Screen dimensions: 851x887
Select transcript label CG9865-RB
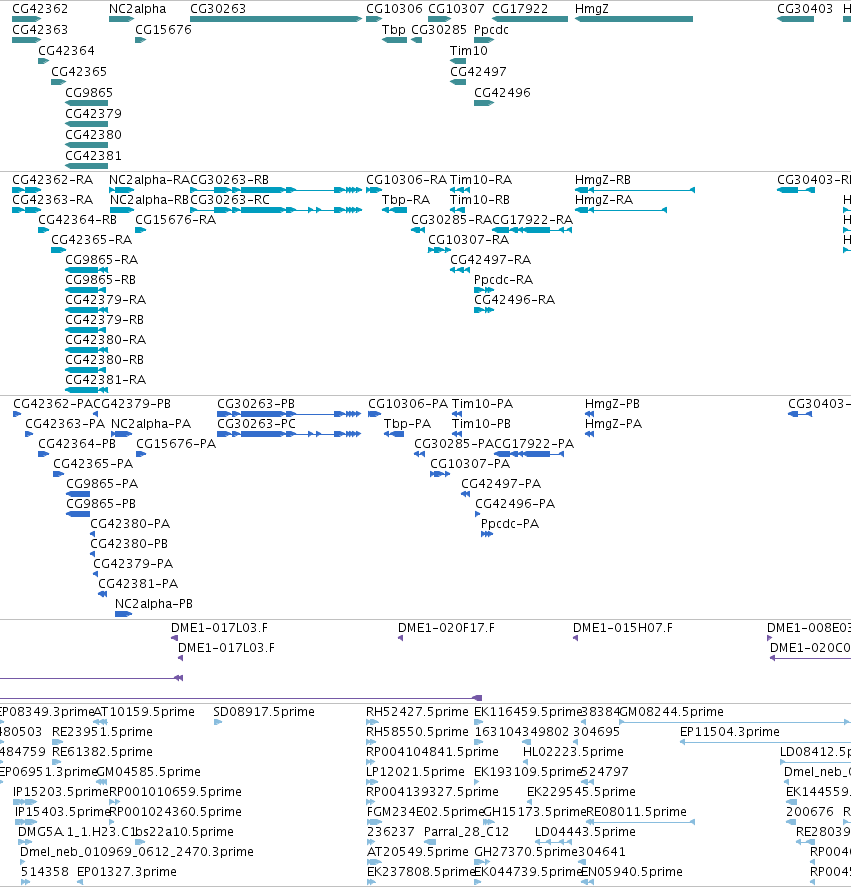100,279
